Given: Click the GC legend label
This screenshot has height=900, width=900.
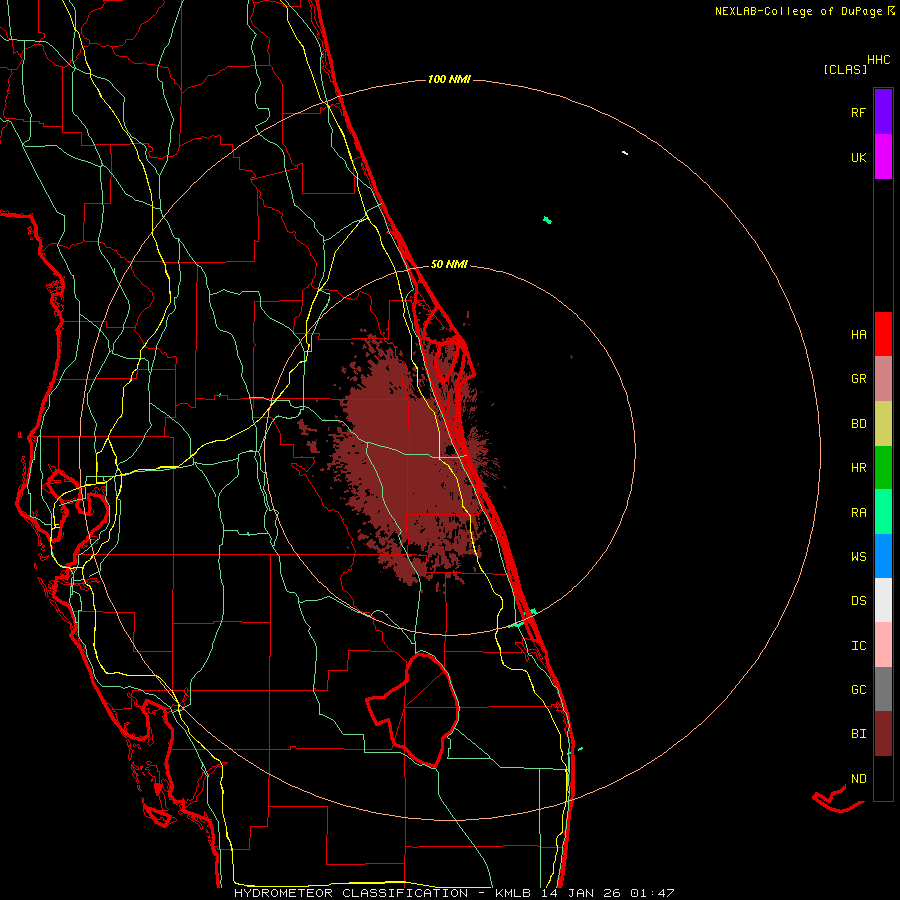Looking at the screenshot, I should [858, 690].
